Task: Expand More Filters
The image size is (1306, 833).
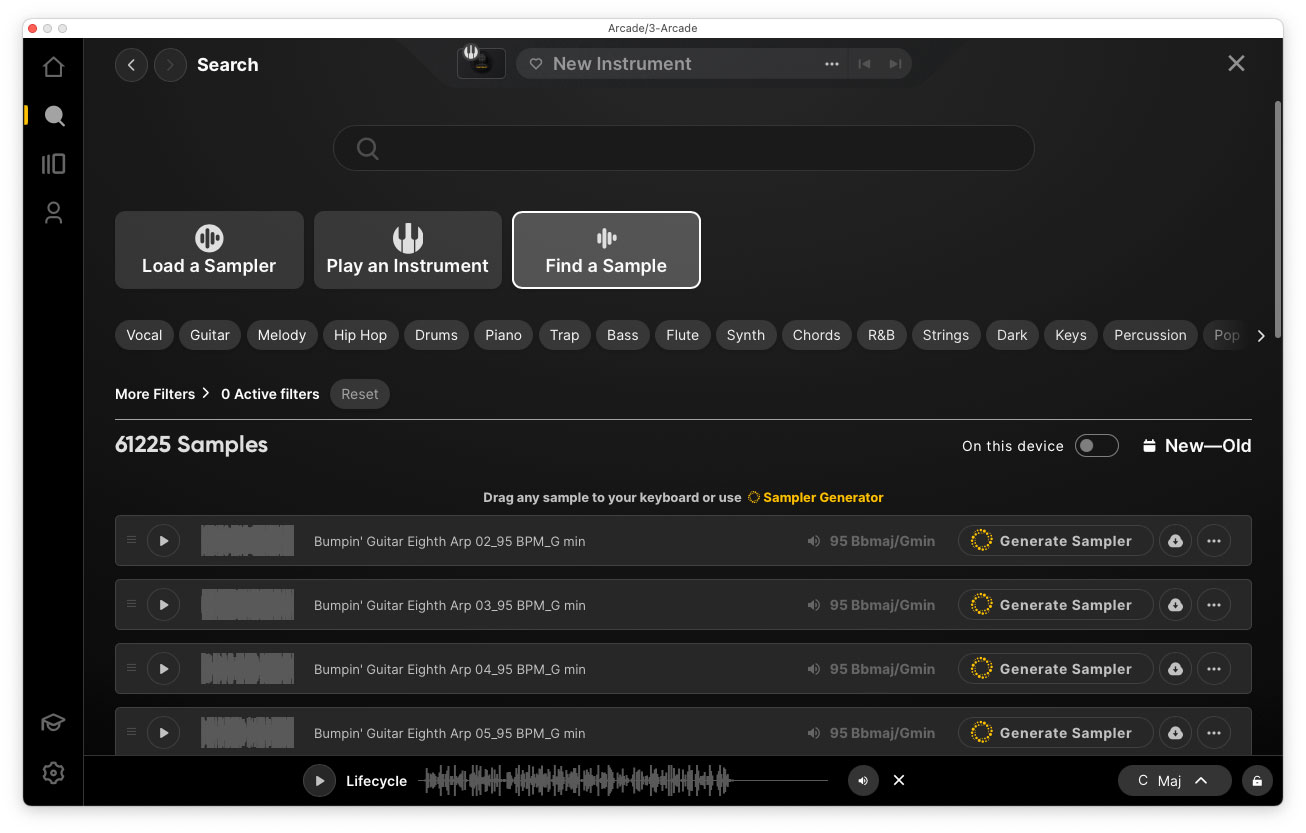Action: point(162,394)
